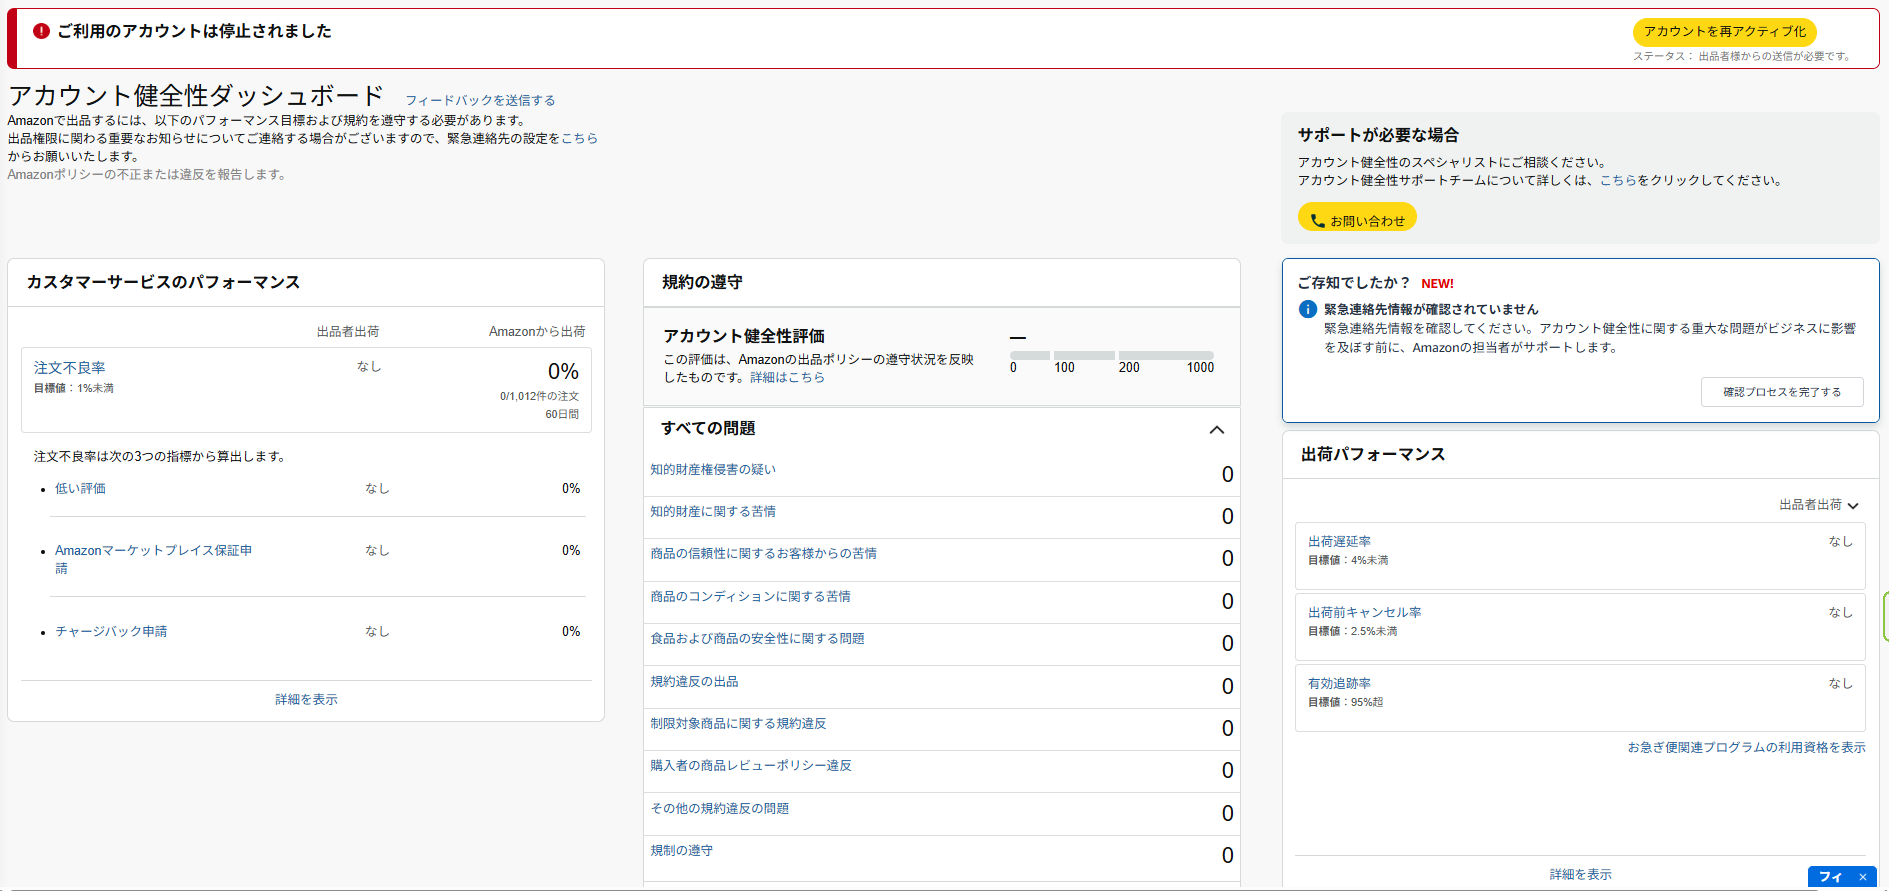The width and height of the screenshot is (1889, 891).
Task: Click こちら link about account health support team
Action: click(1618, 180)
